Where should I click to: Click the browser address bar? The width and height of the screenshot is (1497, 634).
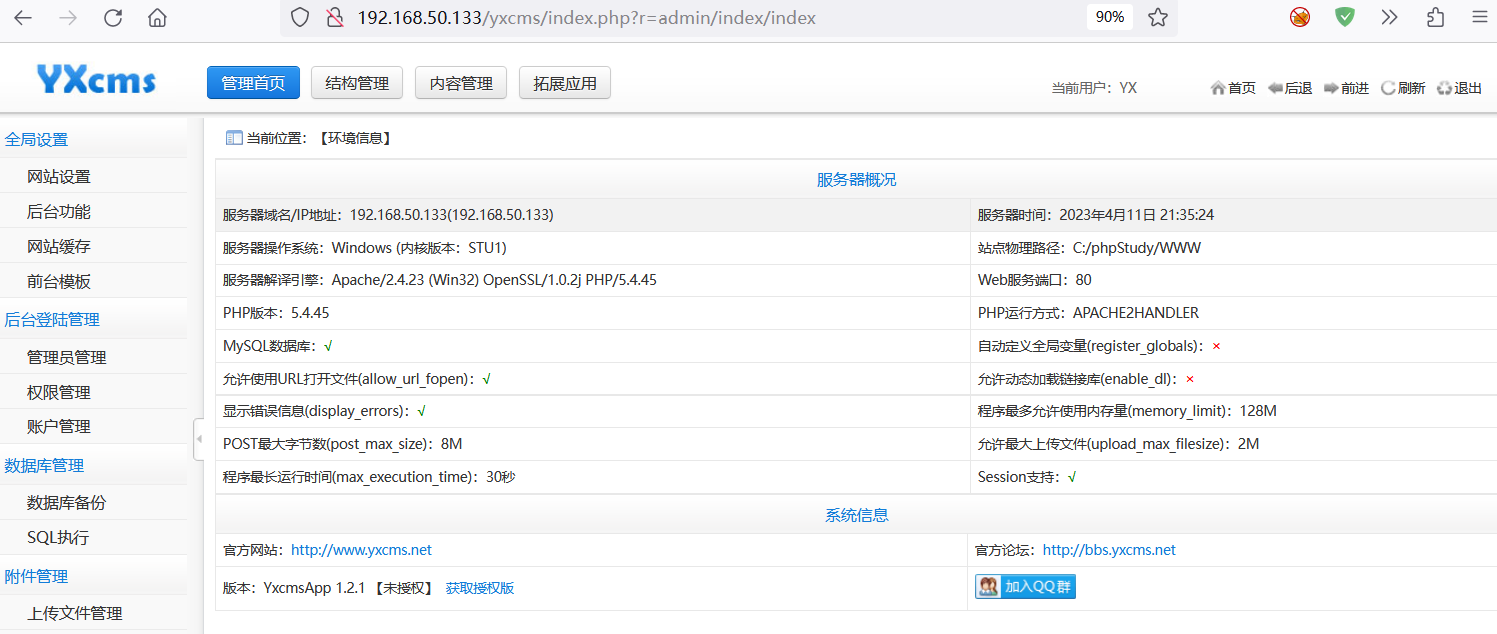(x=700, y=17)
